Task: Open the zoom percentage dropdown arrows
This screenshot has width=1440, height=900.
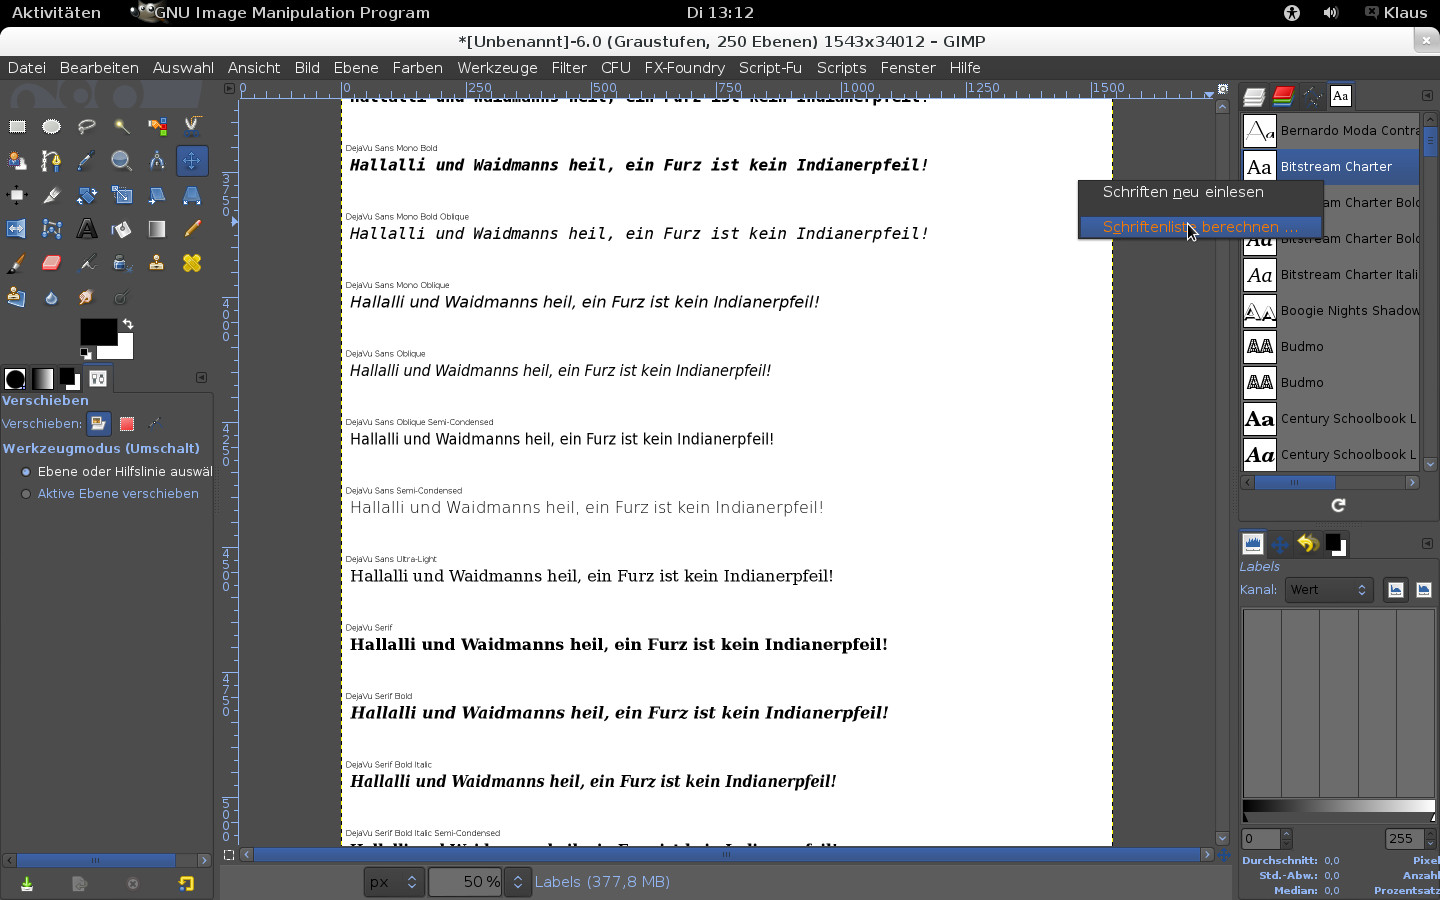Action: pos(518,882)
